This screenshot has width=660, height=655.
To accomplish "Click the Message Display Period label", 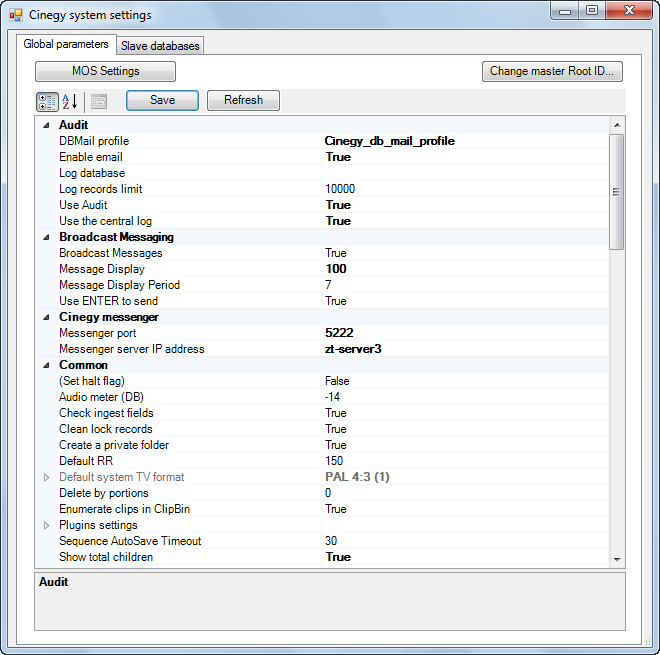I will 120,285.
